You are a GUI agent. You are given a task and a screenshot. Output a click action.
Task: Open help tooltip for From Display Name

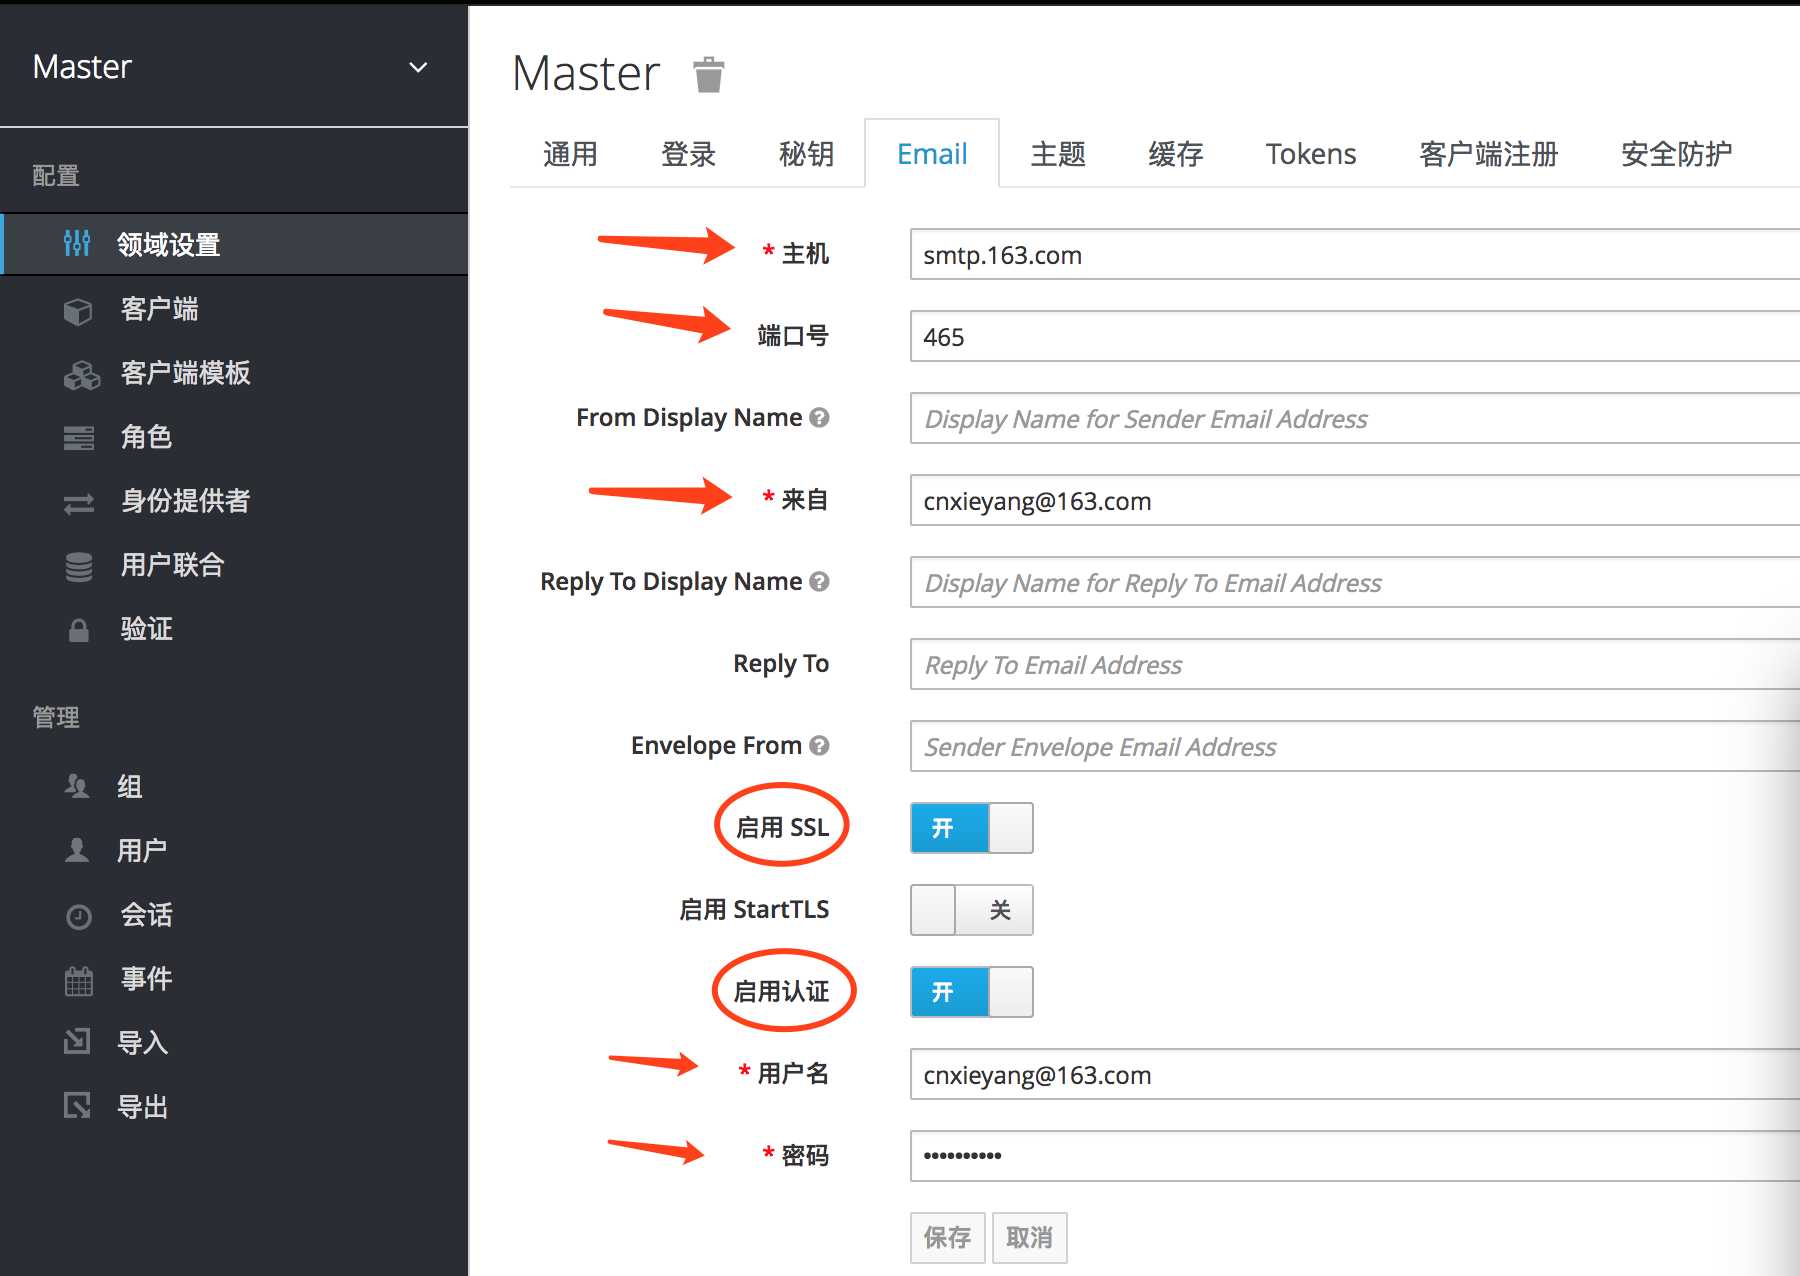pos(819,417)
